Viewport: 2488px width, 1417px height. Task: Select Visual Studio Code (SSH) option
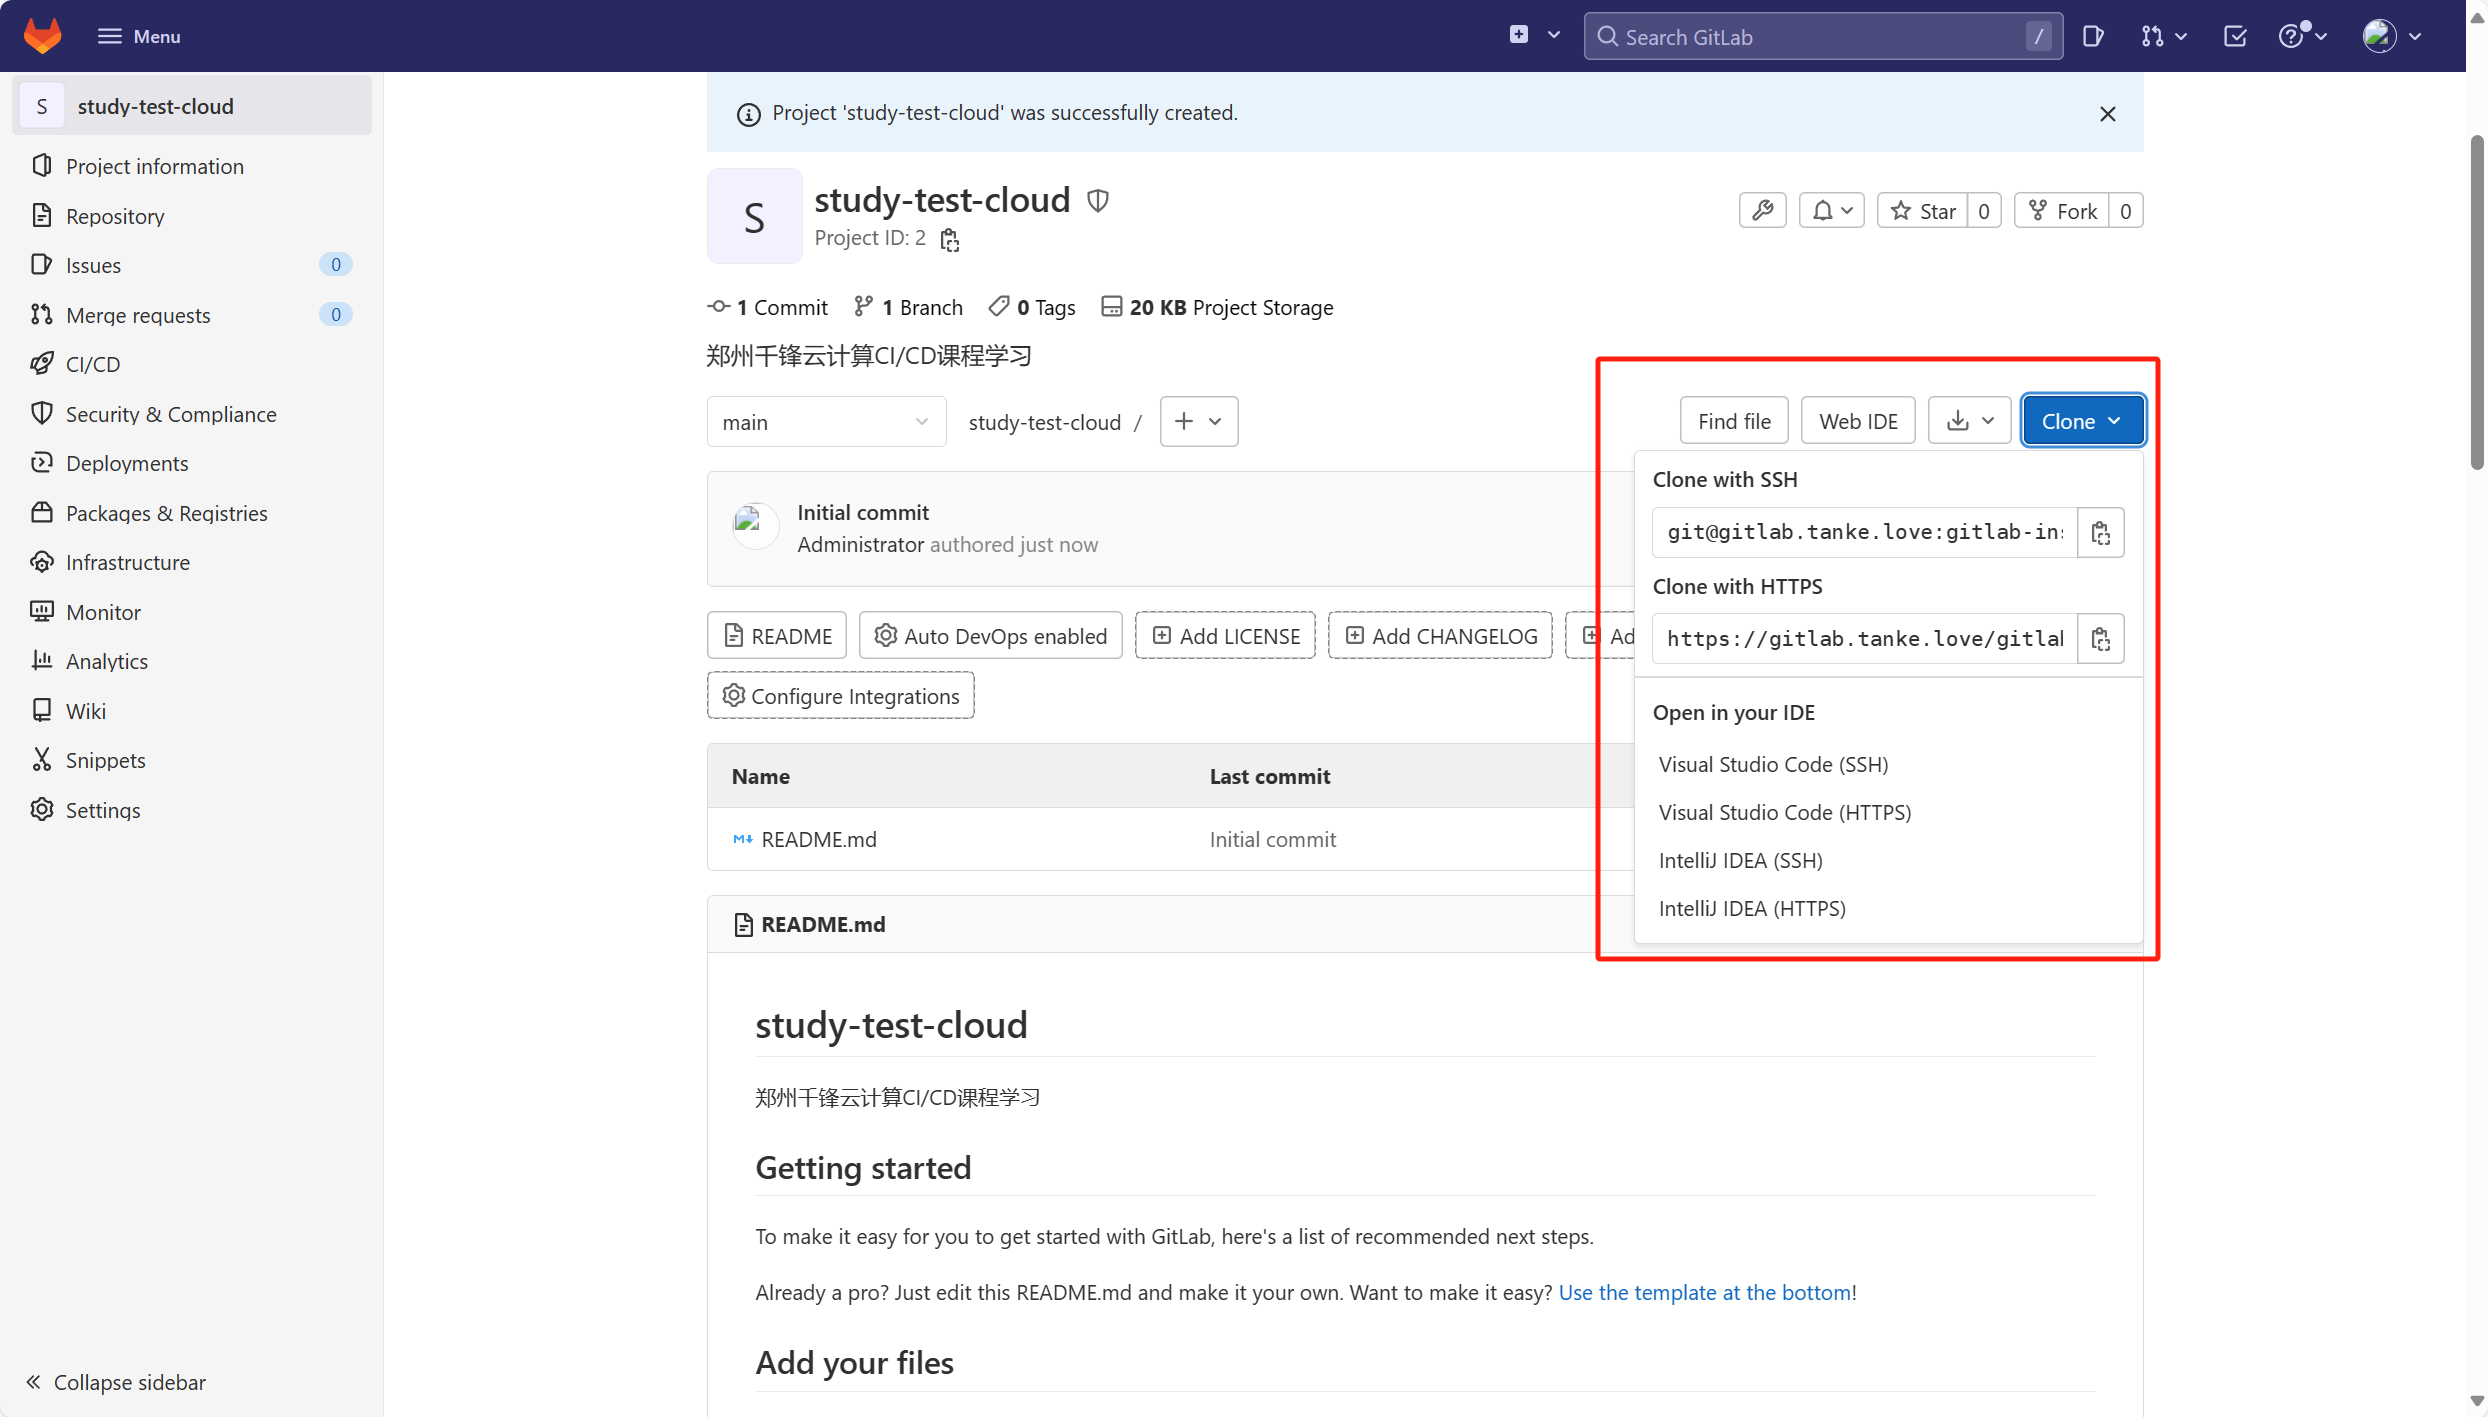click(1773, 764)
